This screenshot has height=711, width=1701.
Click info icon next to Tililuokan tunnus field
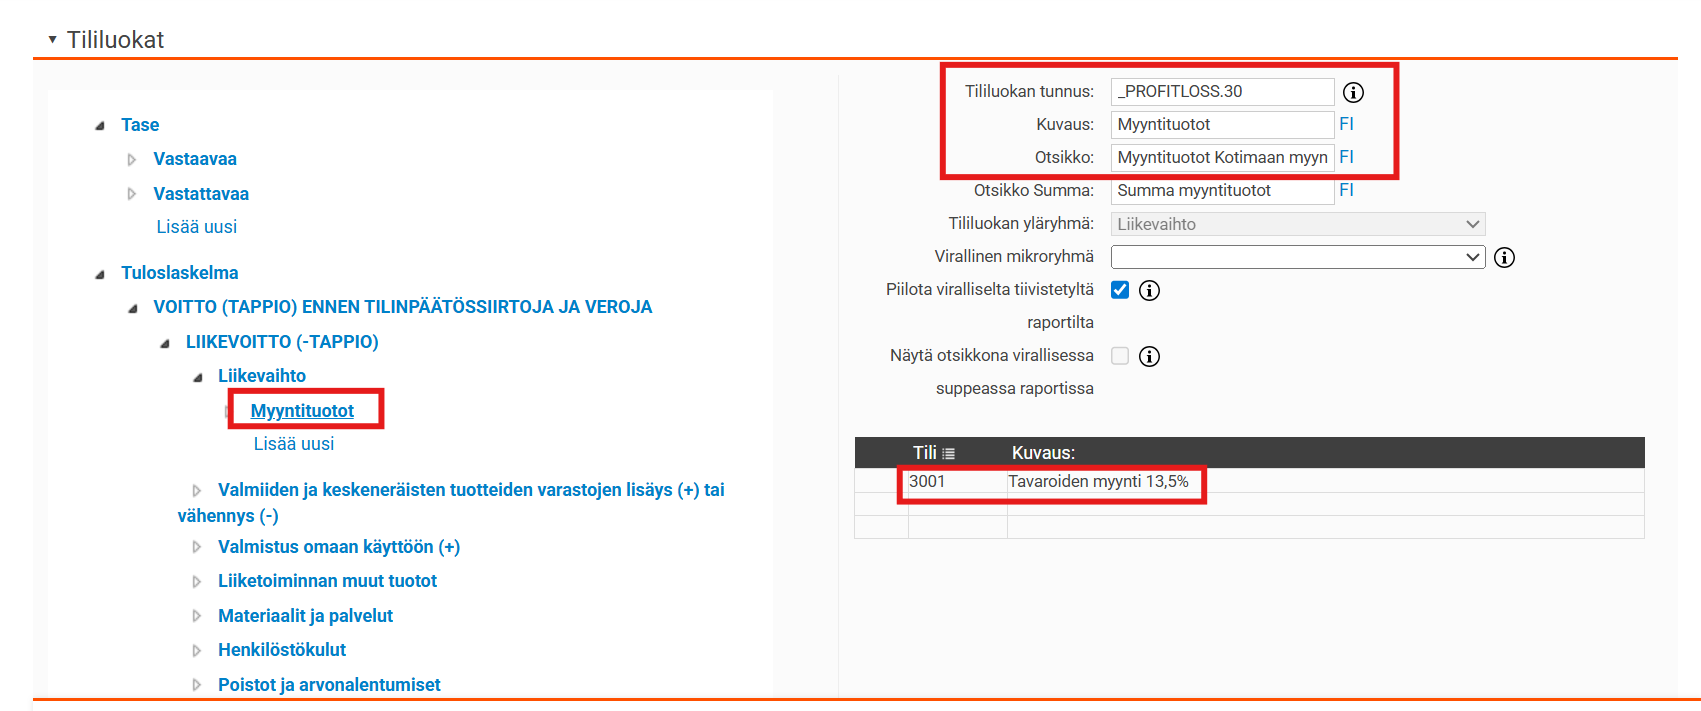(1353, 92)
